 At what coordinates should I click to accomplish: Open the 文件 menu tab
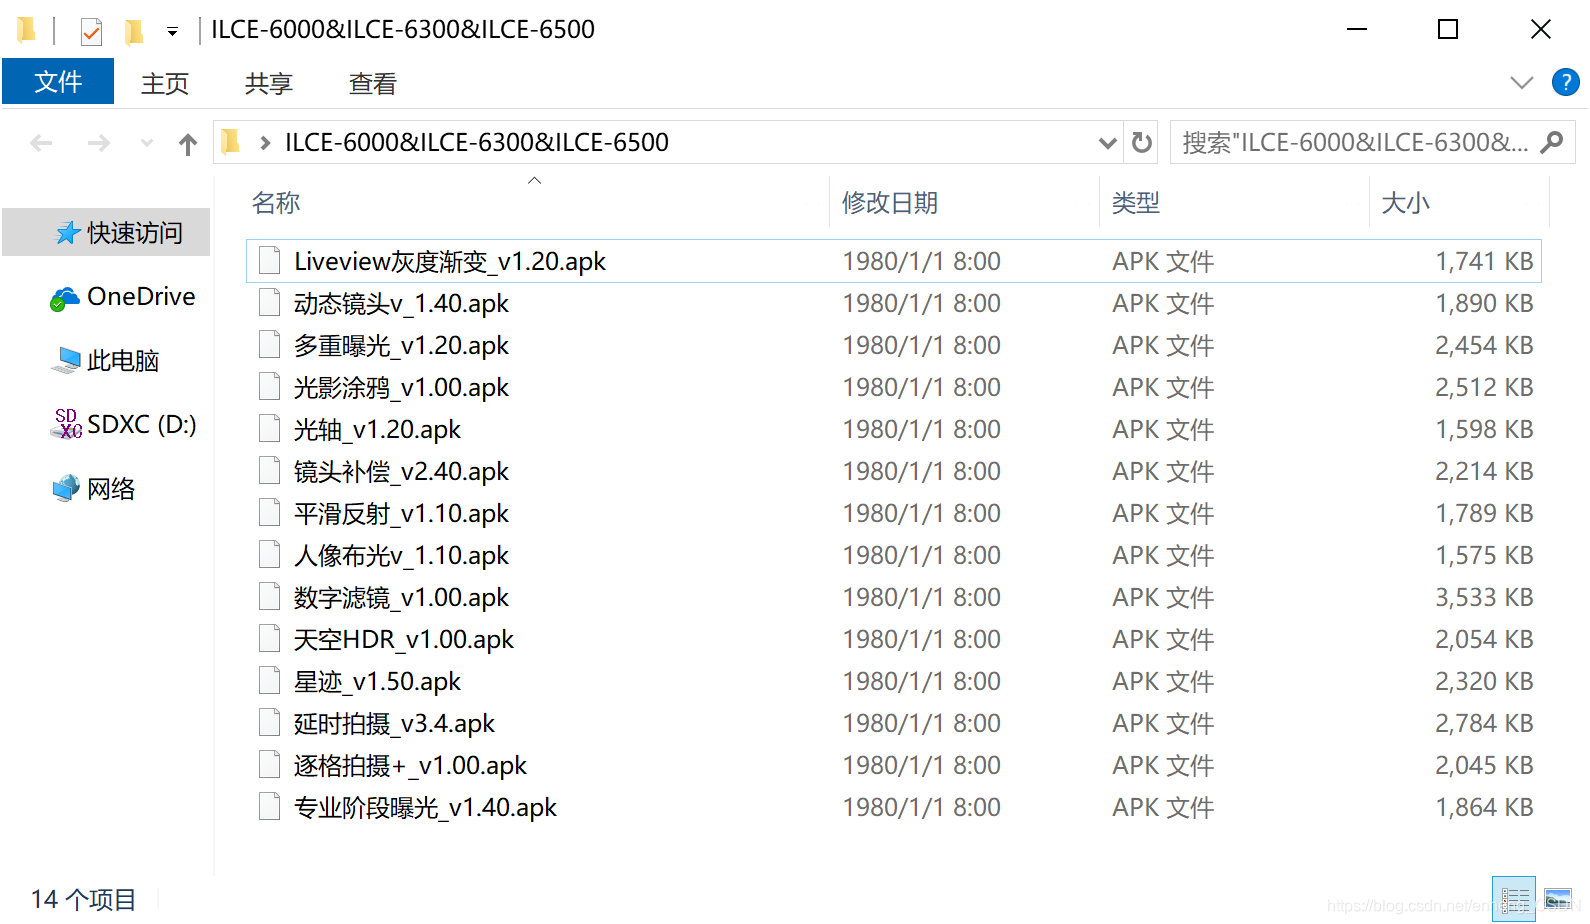coord(58,82)
